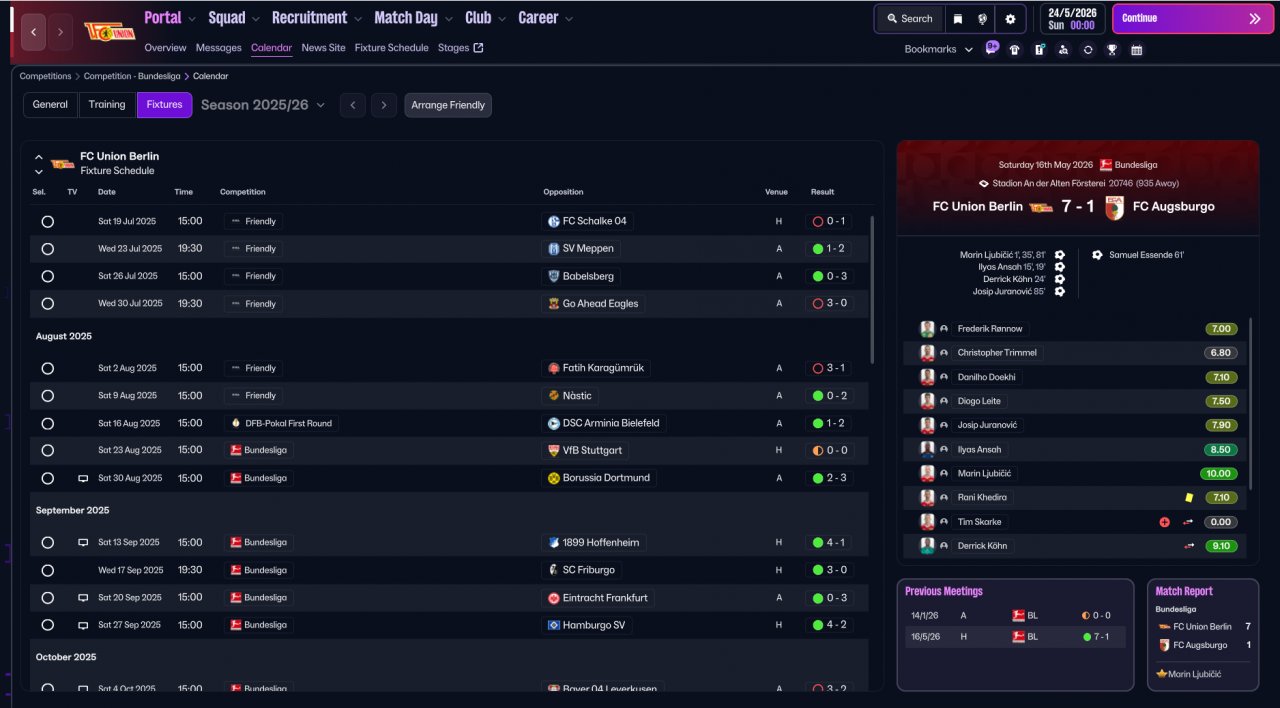Click the Search button

point(908,18)
